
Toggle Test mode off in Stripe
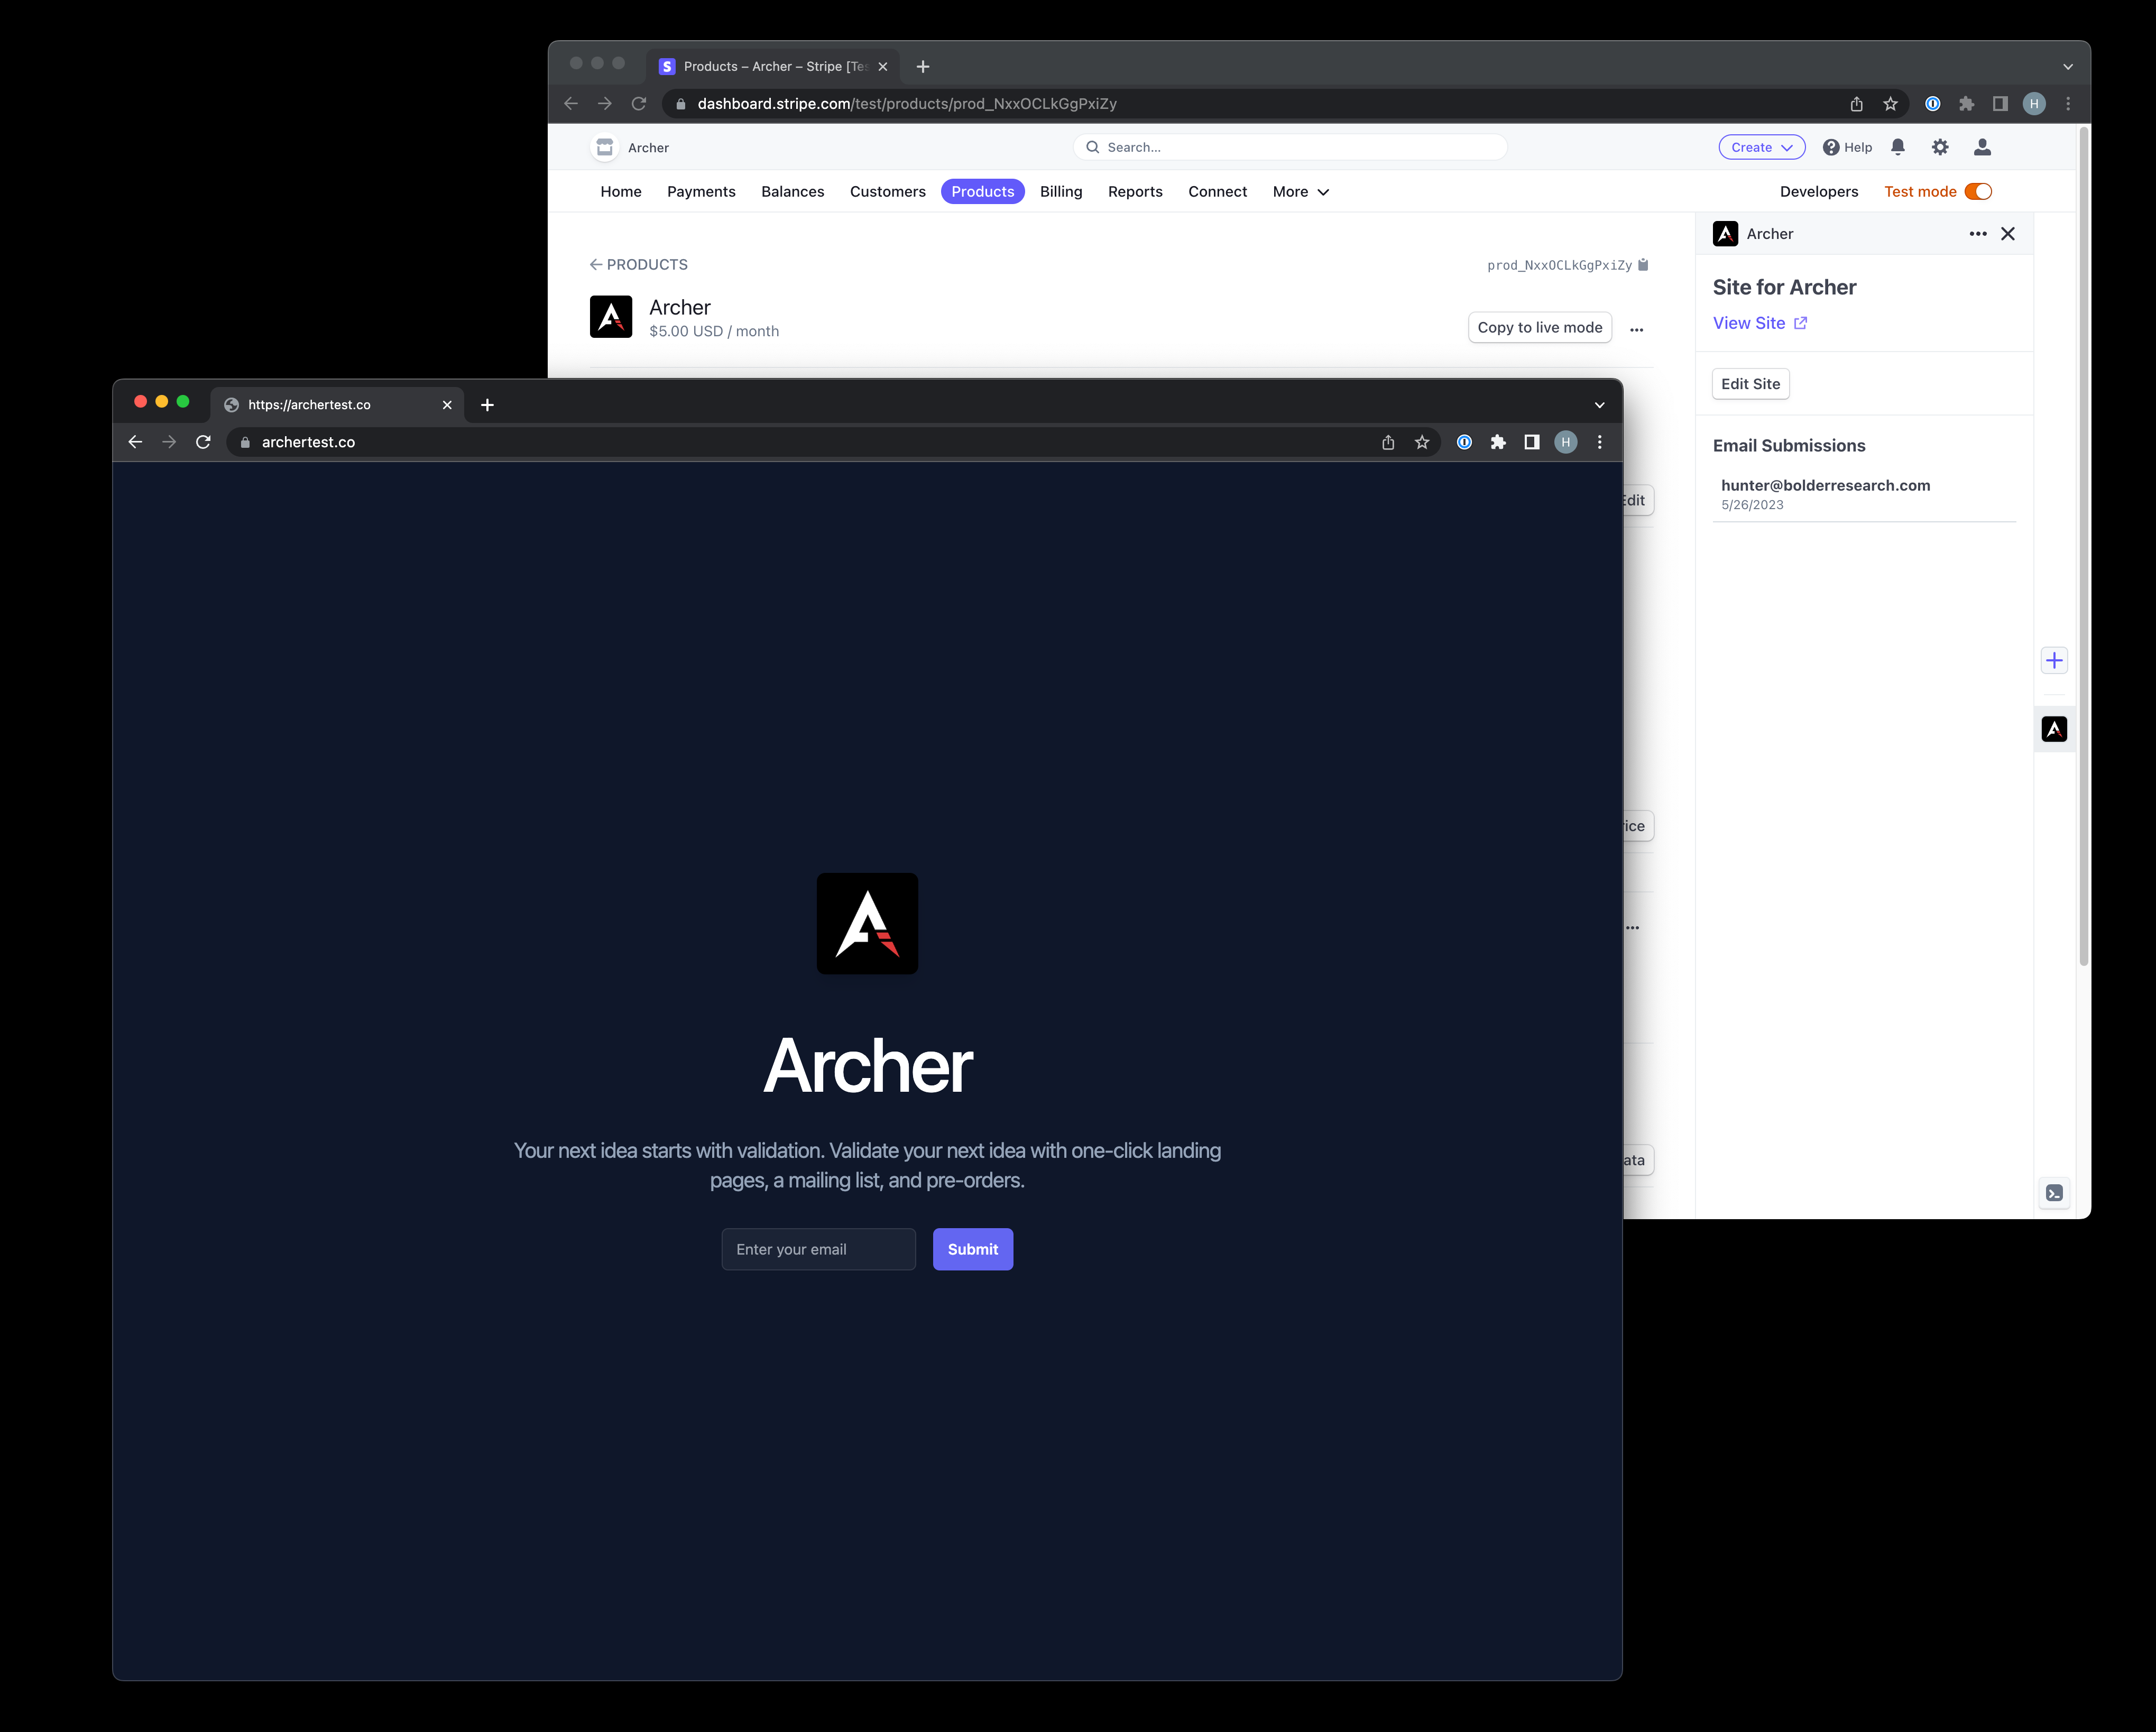click(1978, 191)
